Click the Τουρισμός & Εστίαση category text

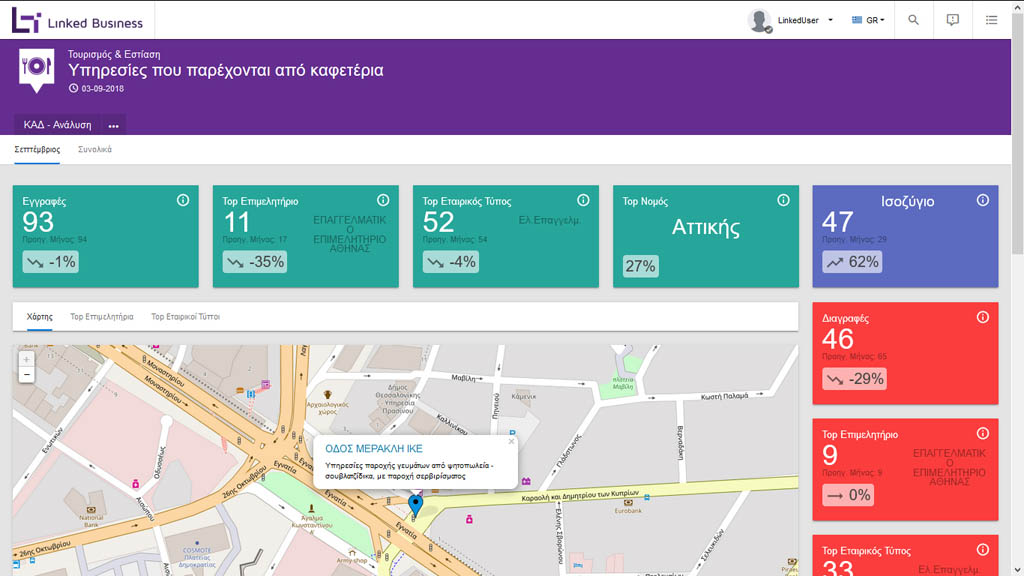pos(114,54)
